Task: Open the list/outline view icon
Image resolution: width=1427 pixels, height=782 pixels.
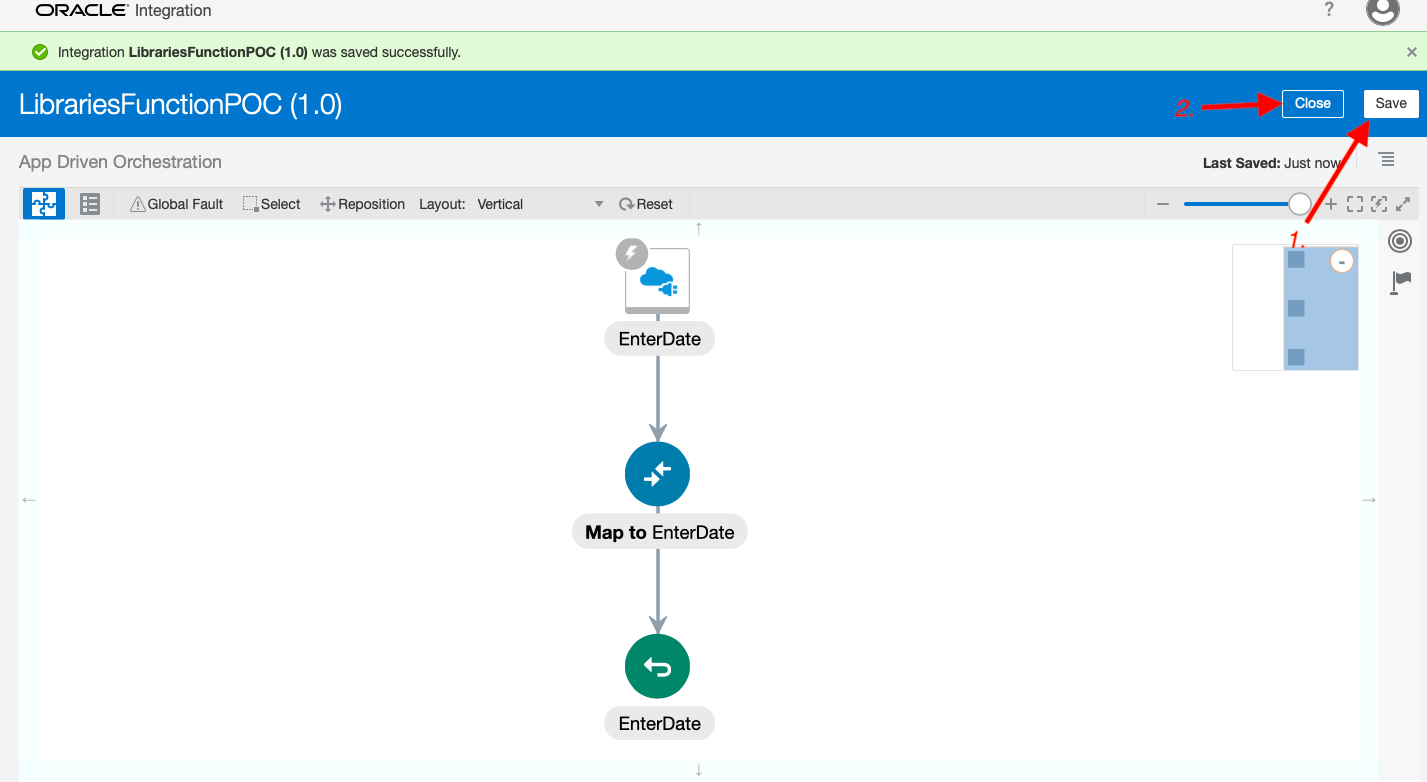Action: tap(90, 203)
